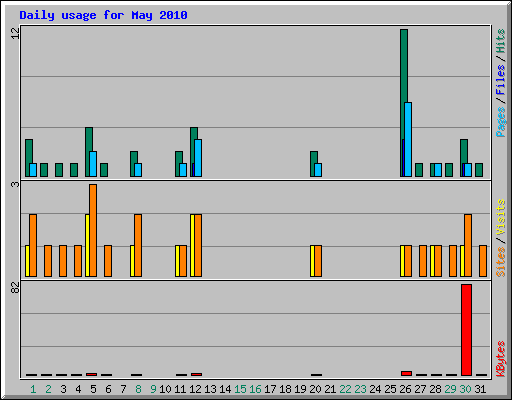Click the day "31" x-axis label
The height and width of the screenshot is (400, 512).
pyautogui.click(x=480, y=389)
